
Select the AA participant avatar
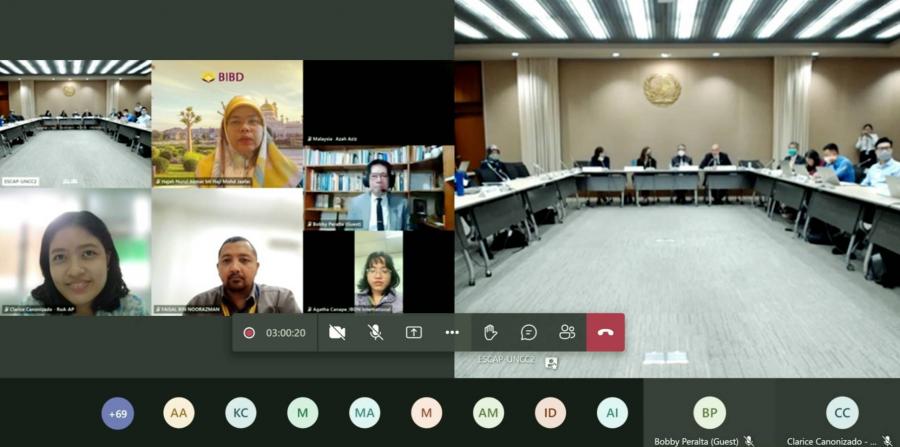click(179, 413)
